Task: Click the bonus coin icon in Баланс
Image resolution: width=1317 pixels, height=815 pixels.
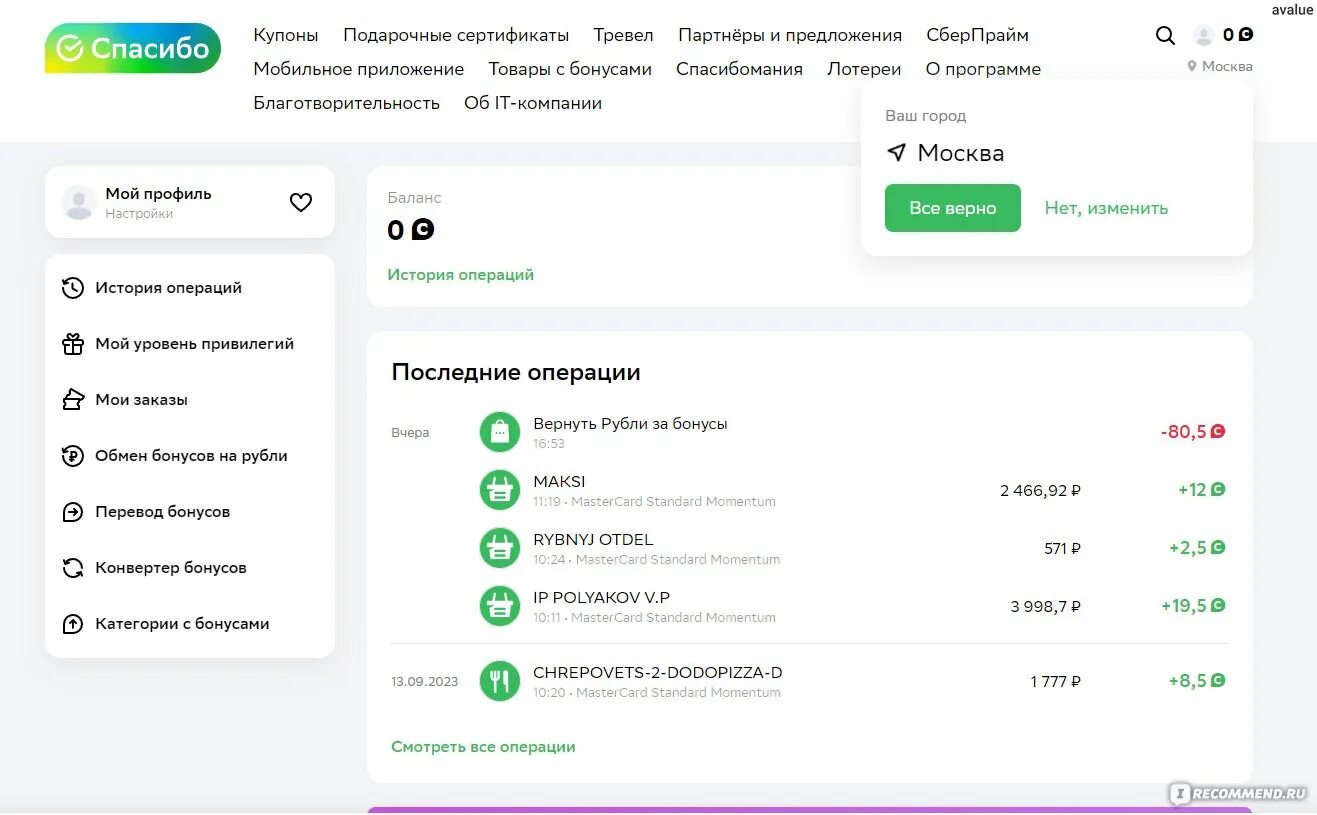Action: coord(423,230)
